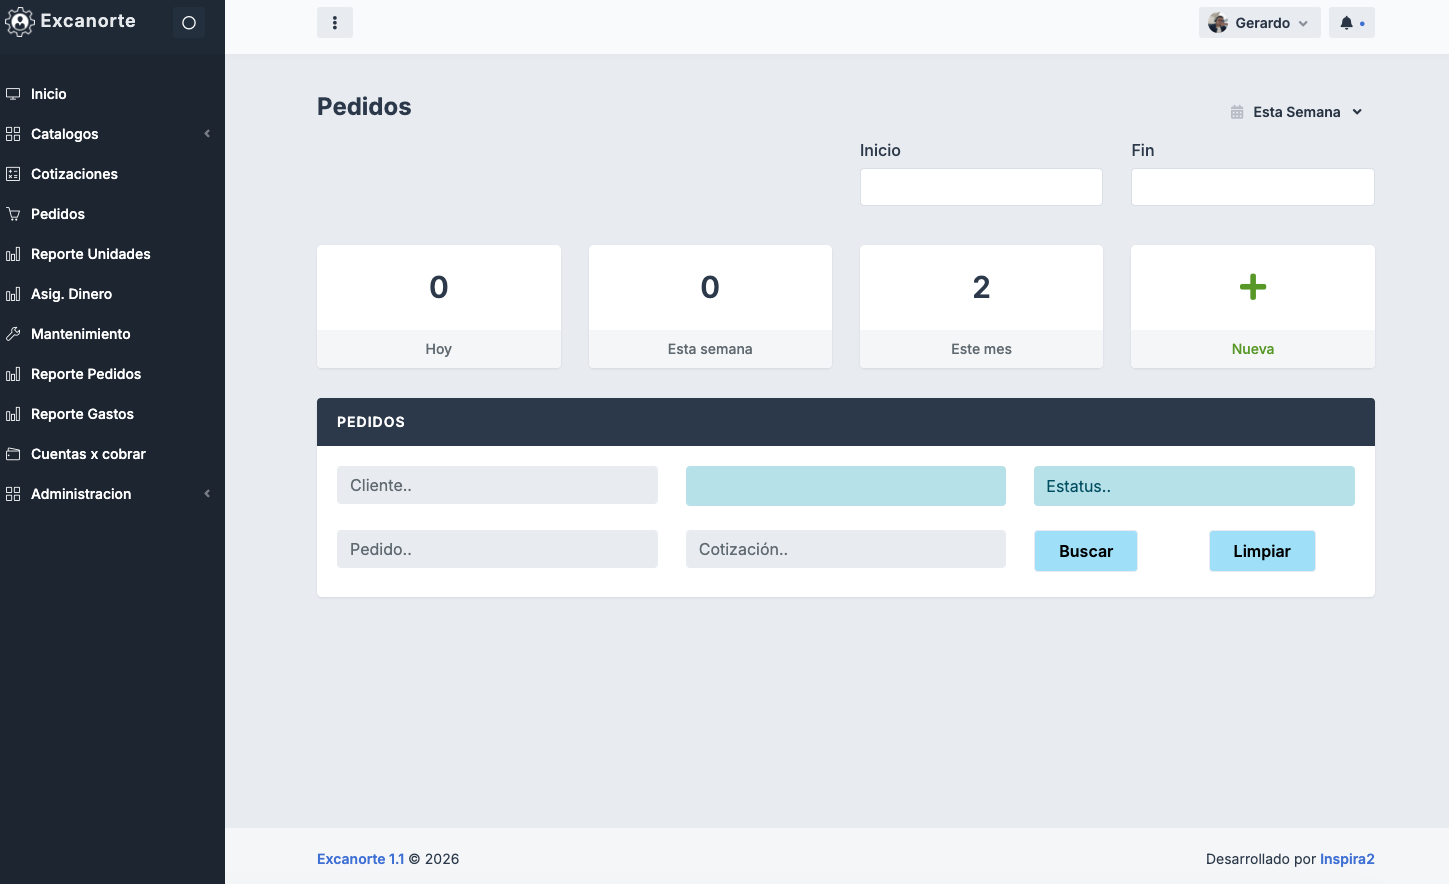The height and width of the screenshot is (884, 1449).
Task: Open the three-dot vertical menu
Action: coord(335,23)
